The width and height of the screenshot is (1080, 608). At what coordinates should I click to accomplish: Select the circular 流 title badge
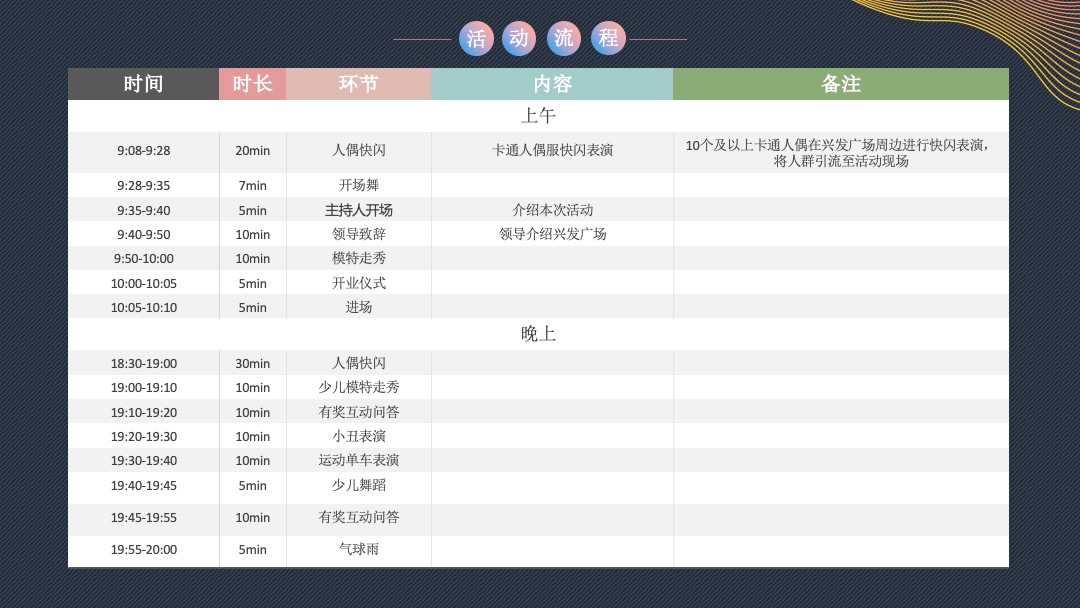point(564,38)
